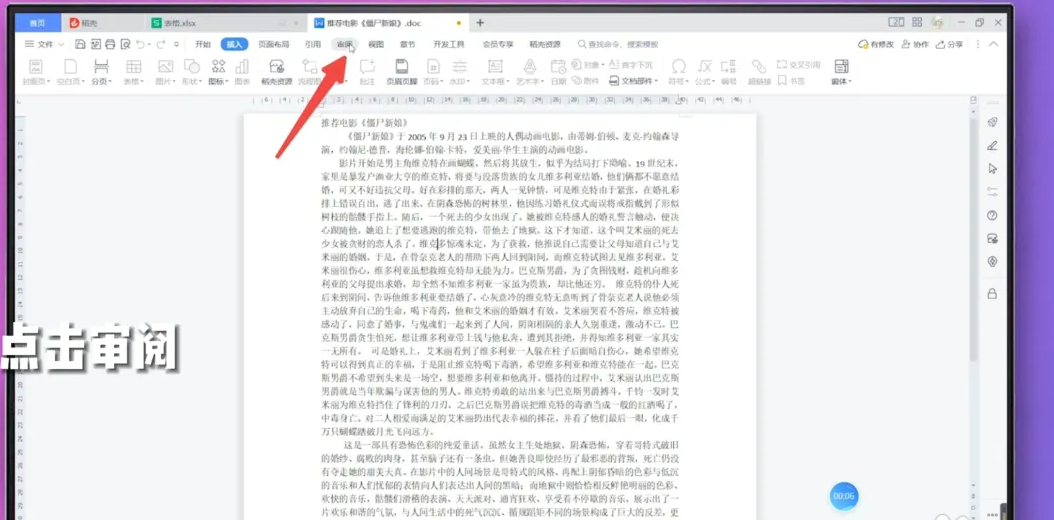Click the Chart (图表) icon
1054x520 pixels.
point(242,67)
